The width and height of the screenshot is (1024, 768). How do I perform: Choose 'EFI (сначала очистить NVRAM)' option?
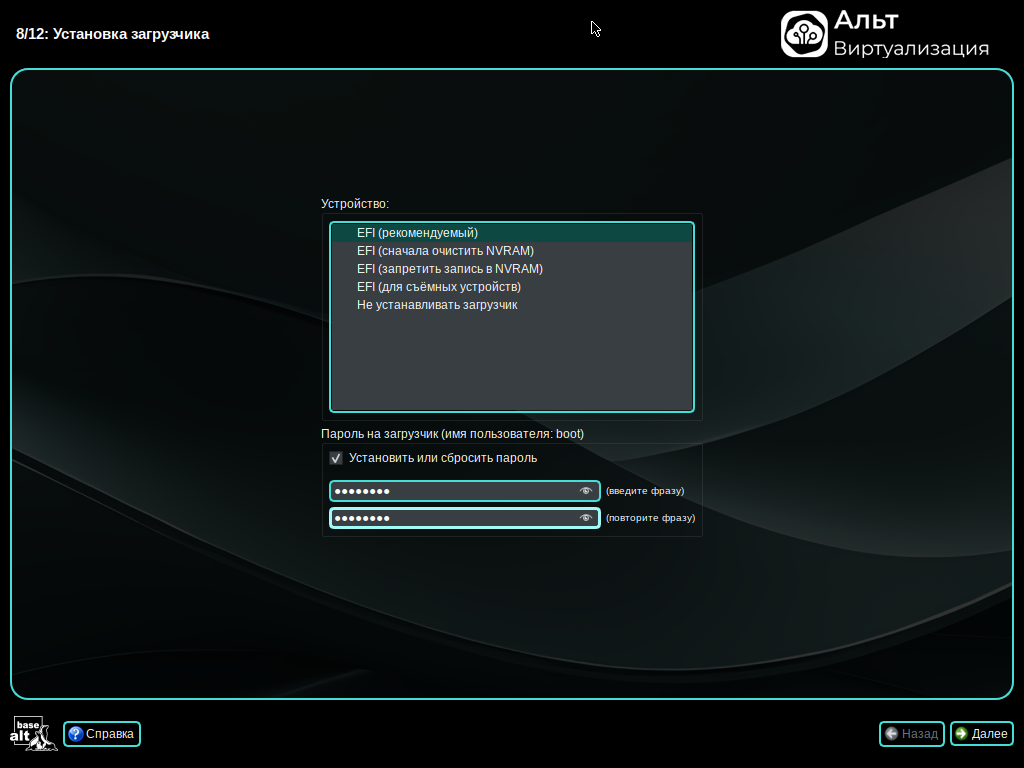point(445,251)
